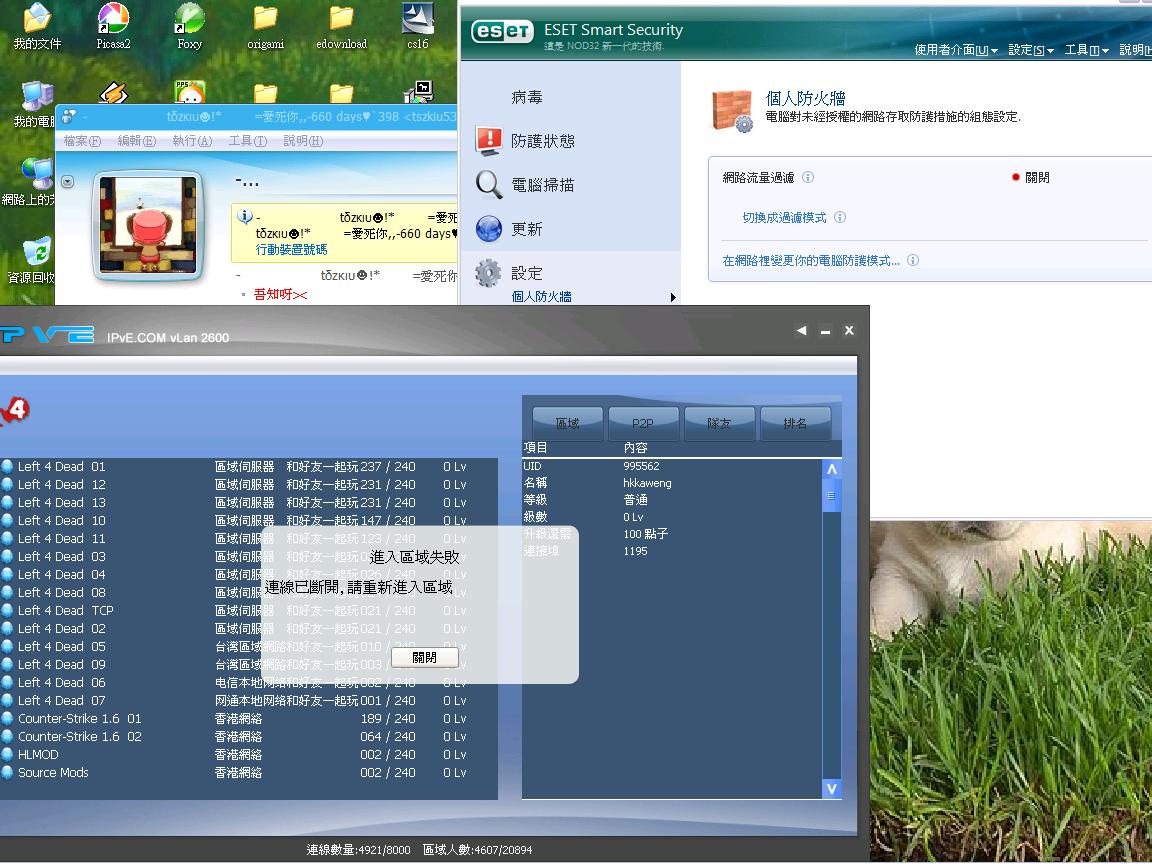This screenshot has height=864, width=1152.
Task: Click the Personal Firewall brick-wall icon
Action: pos(732,107)
